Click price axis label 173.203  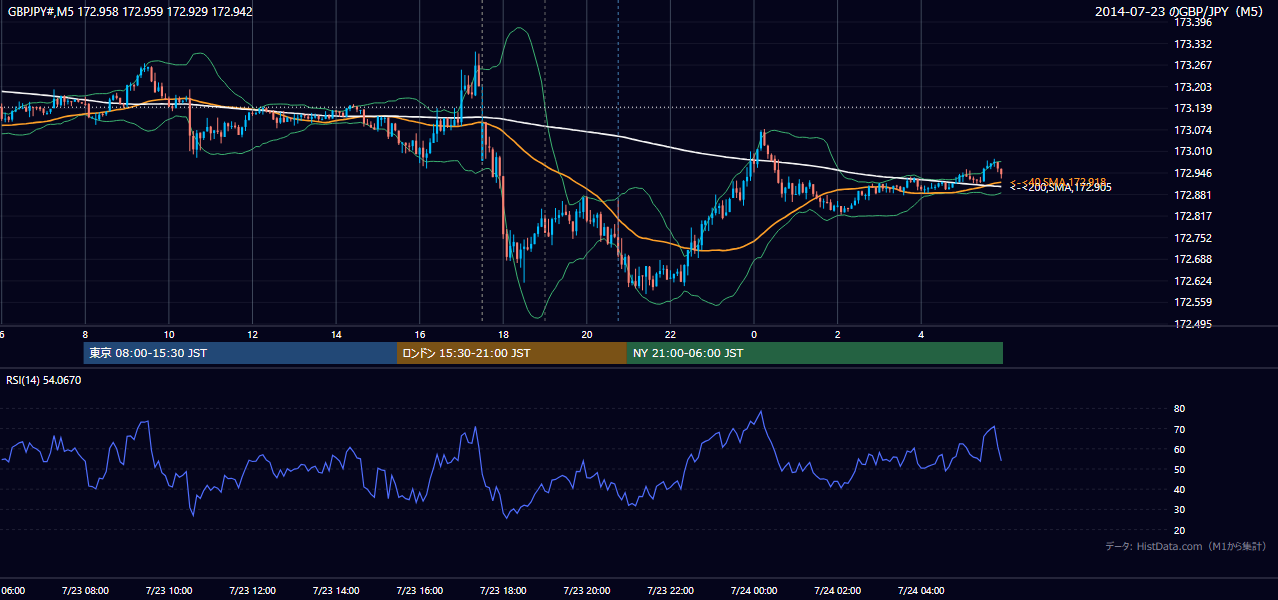pyautogui.click(x=1192, y=87)
